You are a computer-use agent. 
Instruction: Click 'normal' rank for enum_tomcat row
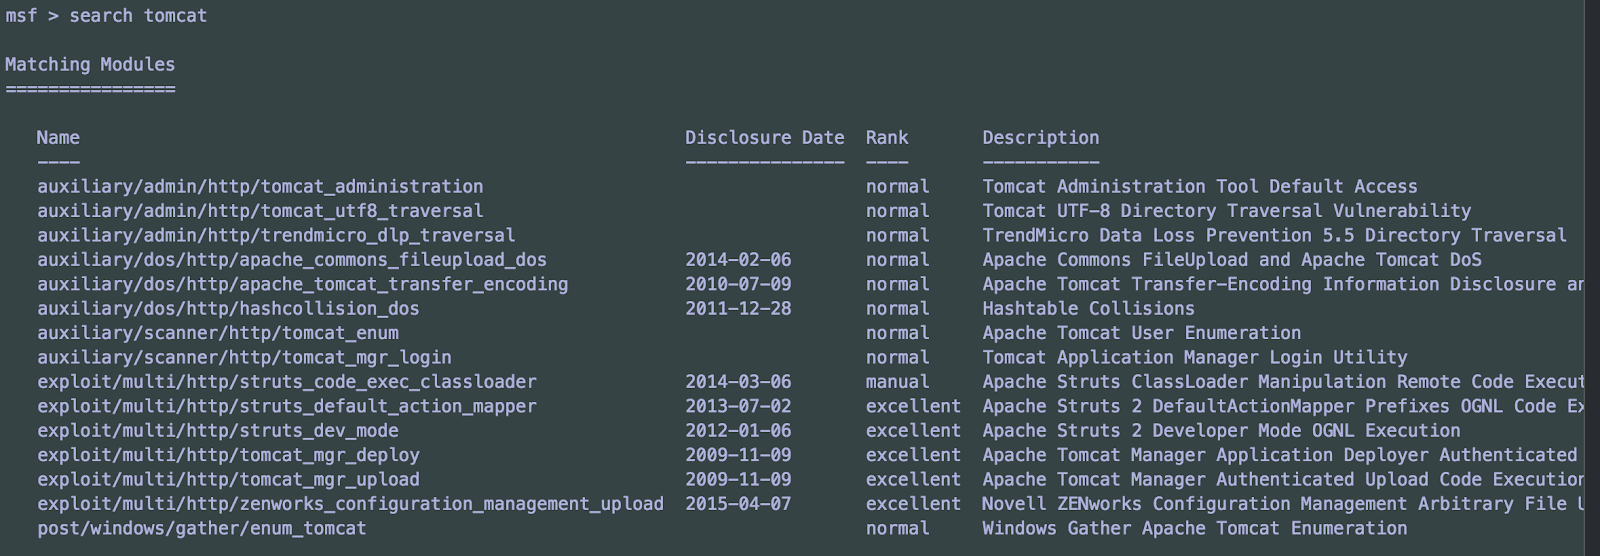898,528
